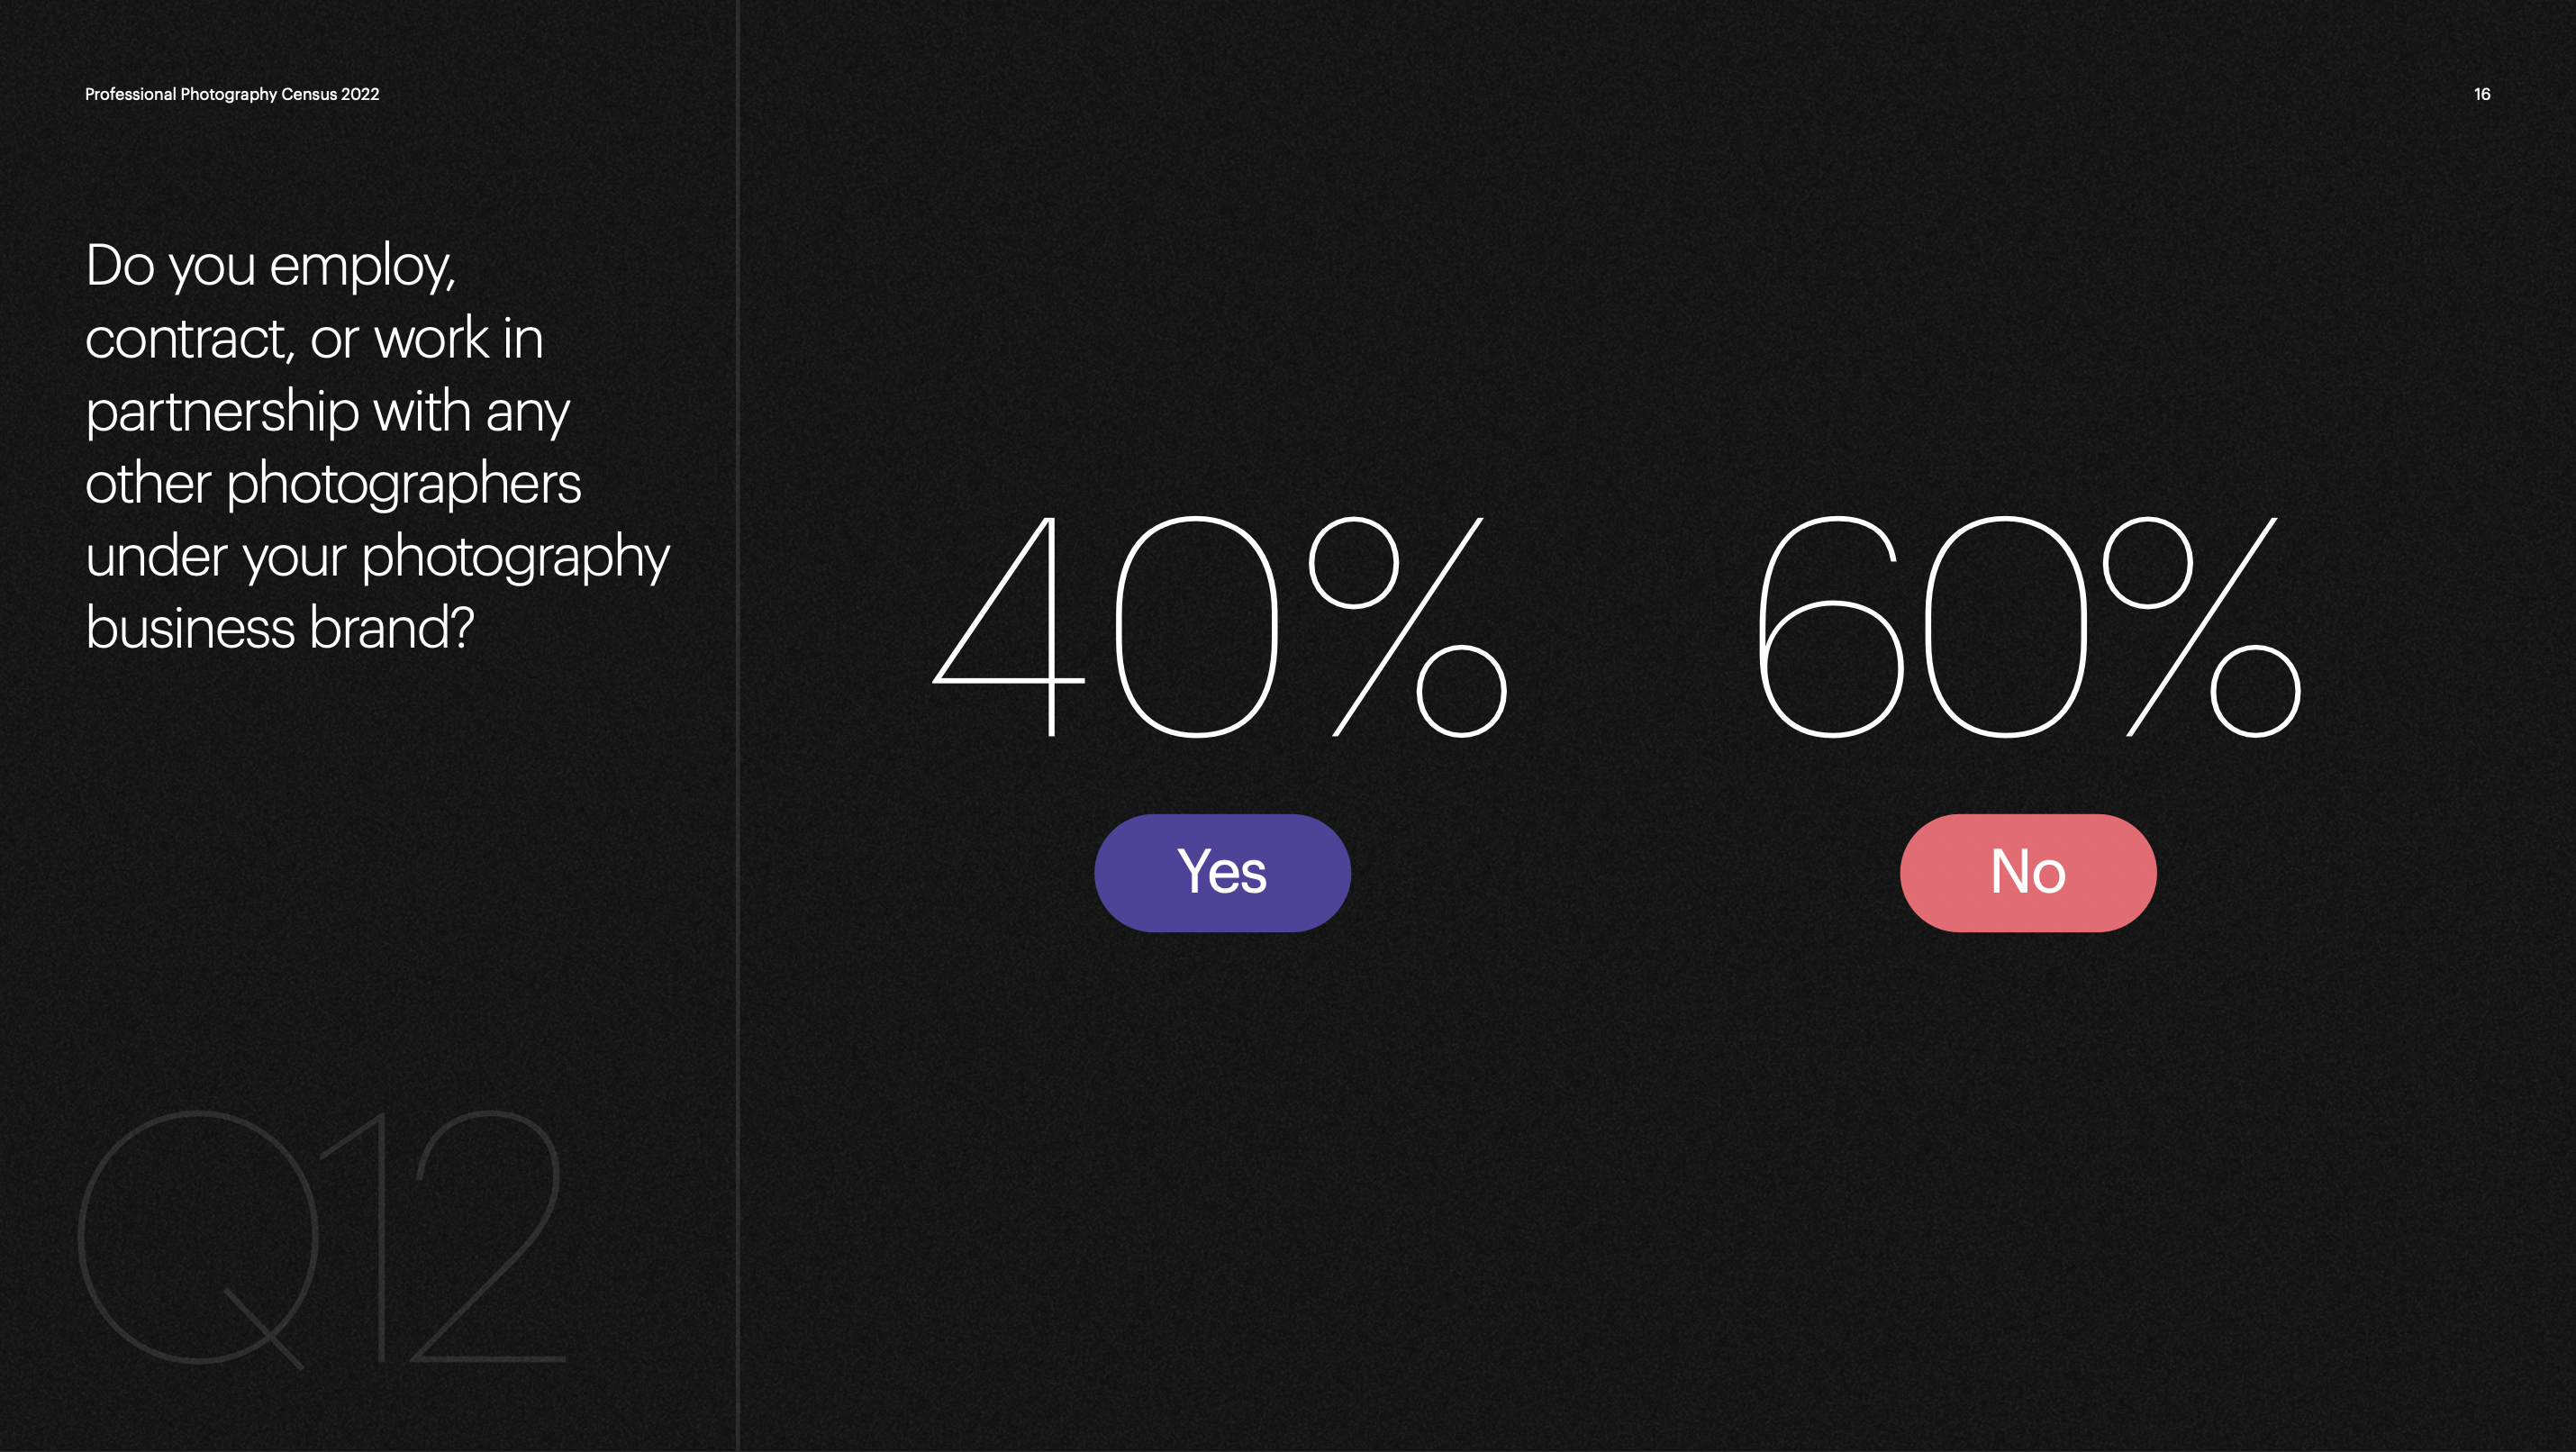2576x1452 pixels.
Task: Click the line "Do you employ,"
Action: [x=271, y=266]
